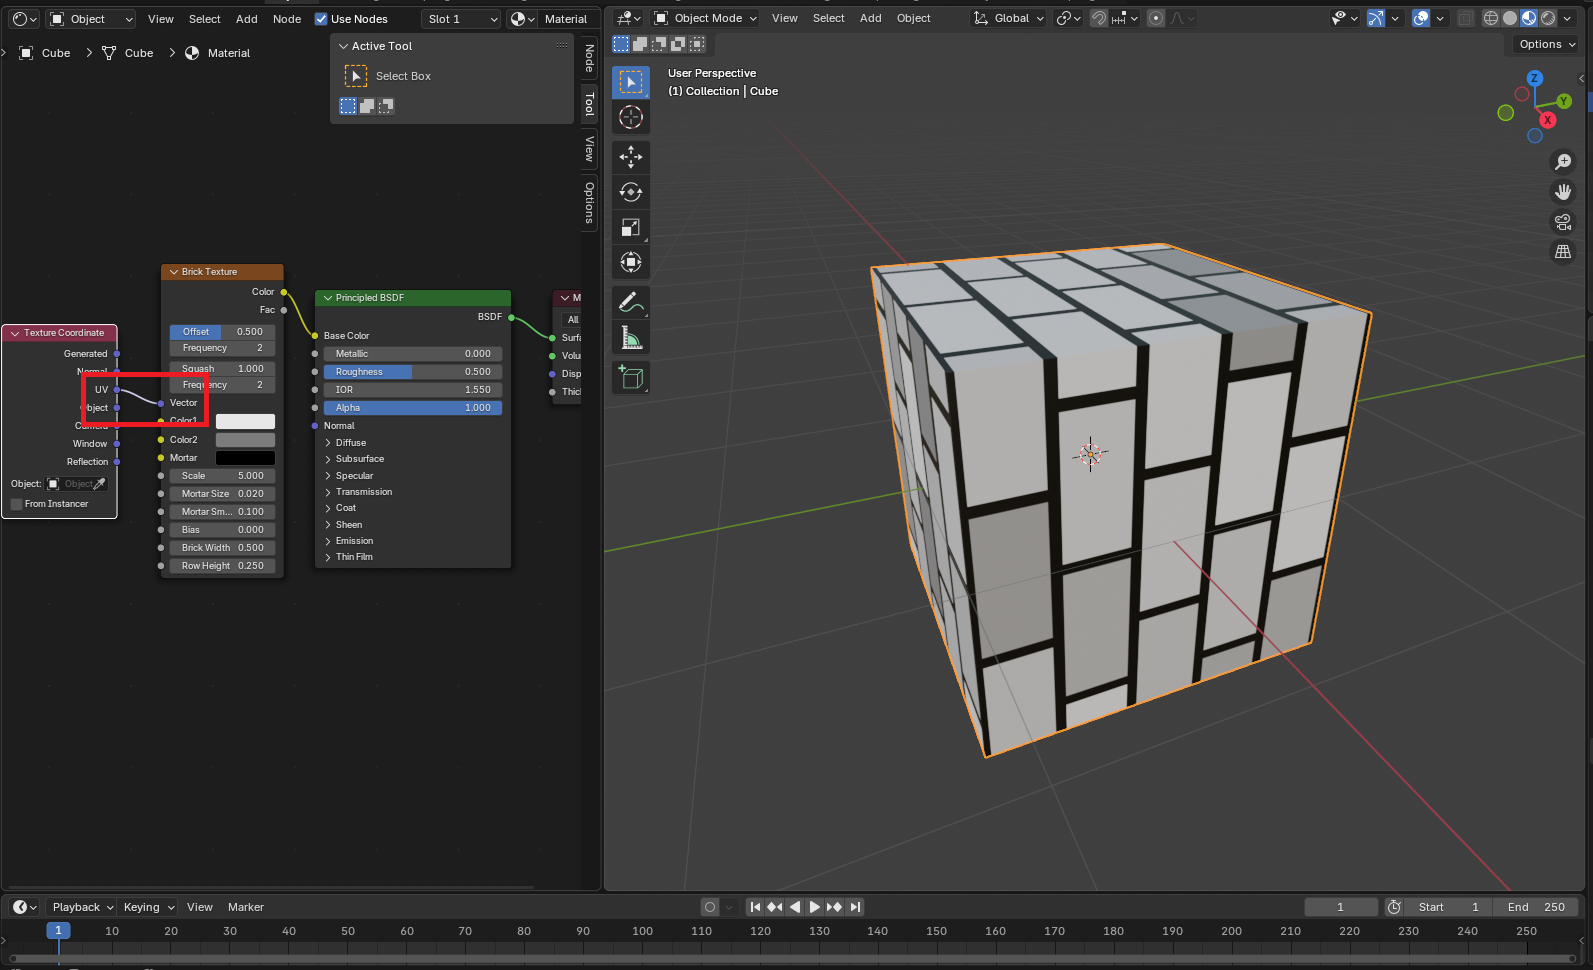Image resolution: width=1593 pixels, height=970 pixels.
Task: Toggle proportional editing button
Action: 1156,18
